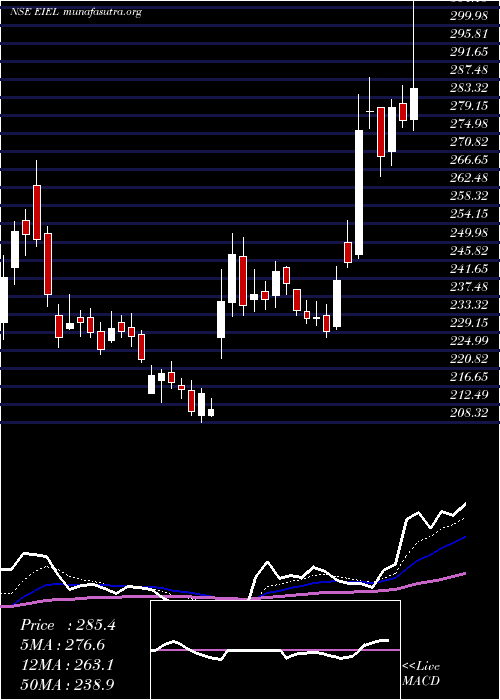Click the '<<Live MACD' label

point(421,673)
